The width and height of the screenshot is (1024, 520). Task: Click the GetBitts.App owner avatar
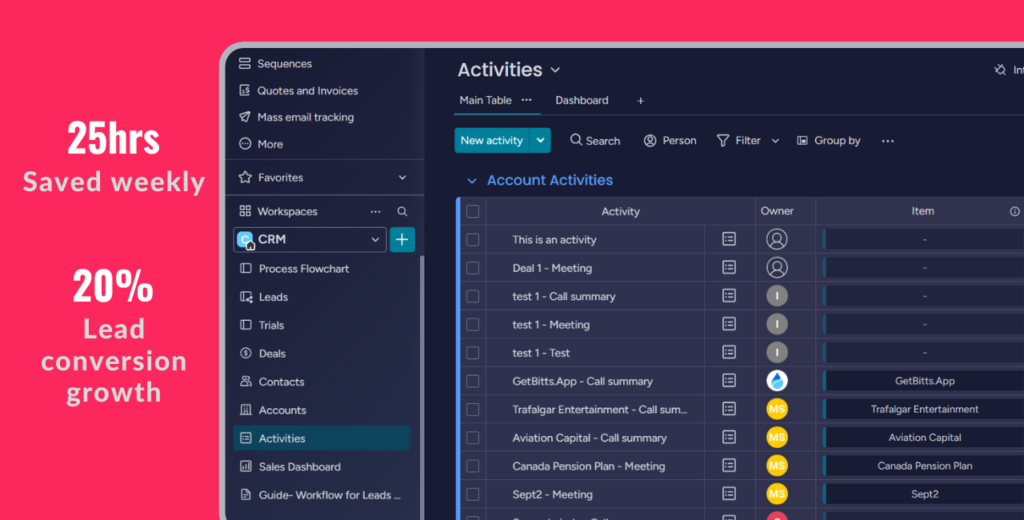coord(777,381)
